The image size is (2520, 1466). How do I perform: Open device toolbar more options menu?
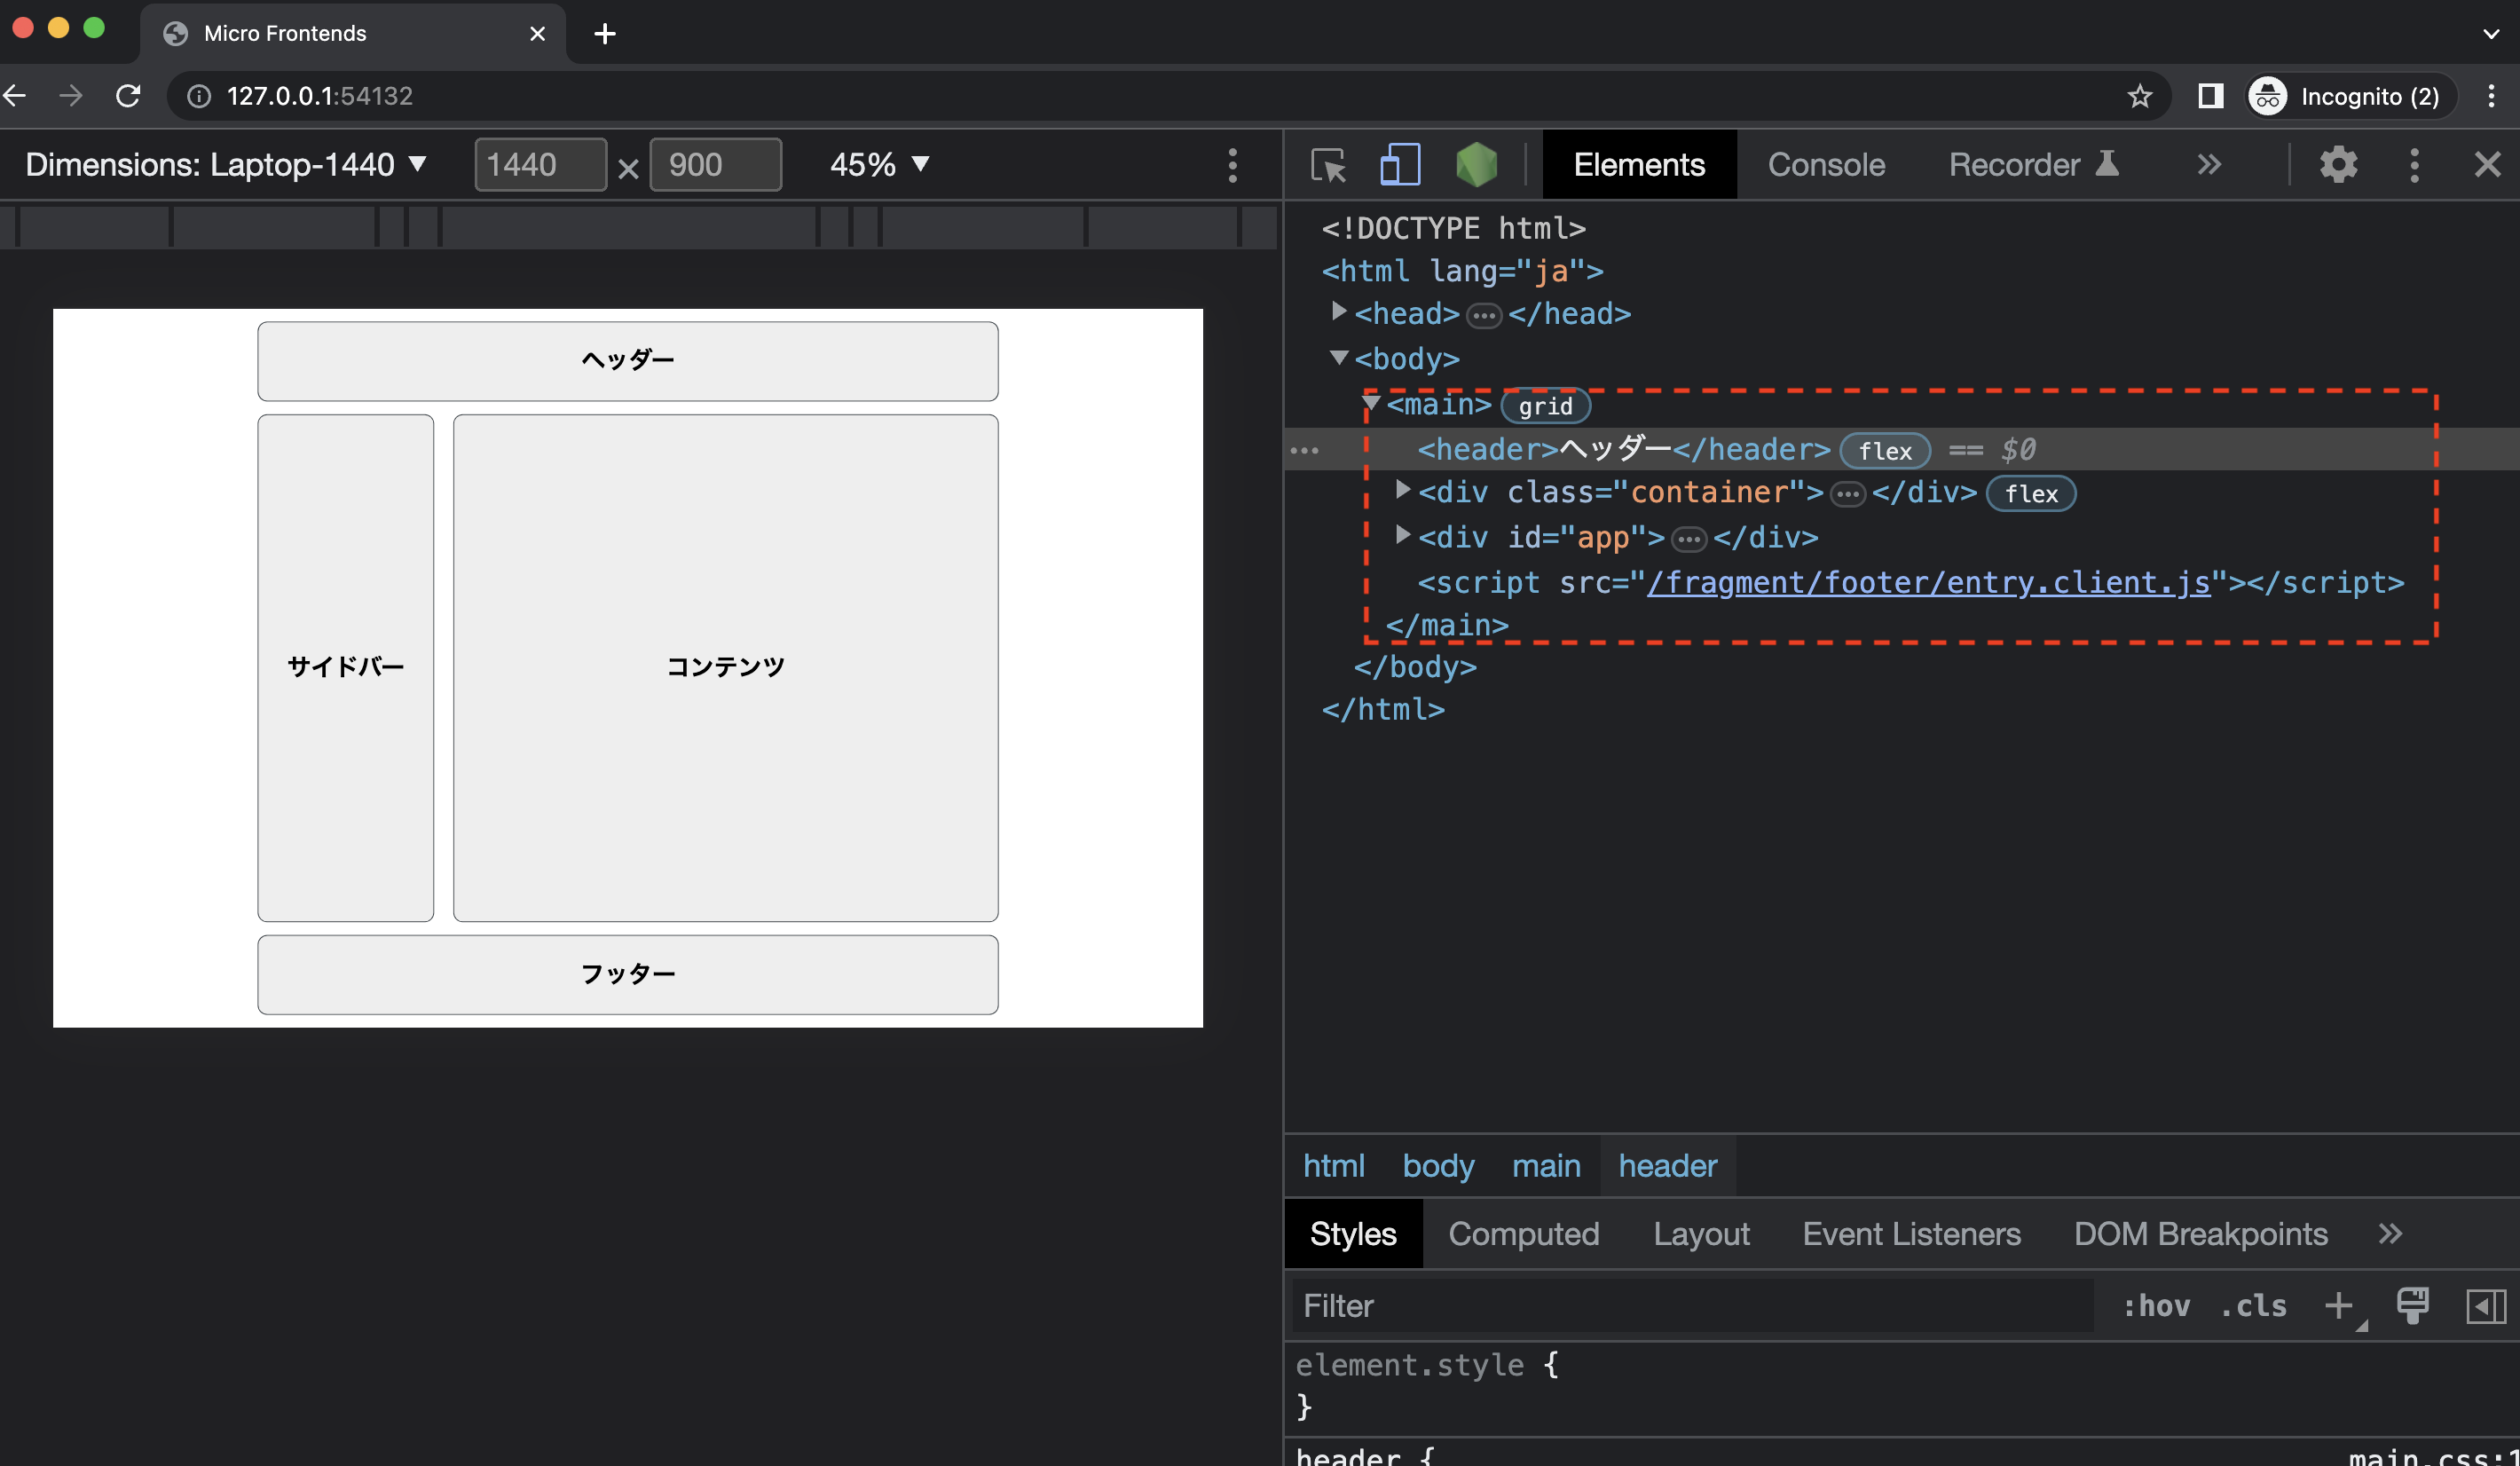1232,165
